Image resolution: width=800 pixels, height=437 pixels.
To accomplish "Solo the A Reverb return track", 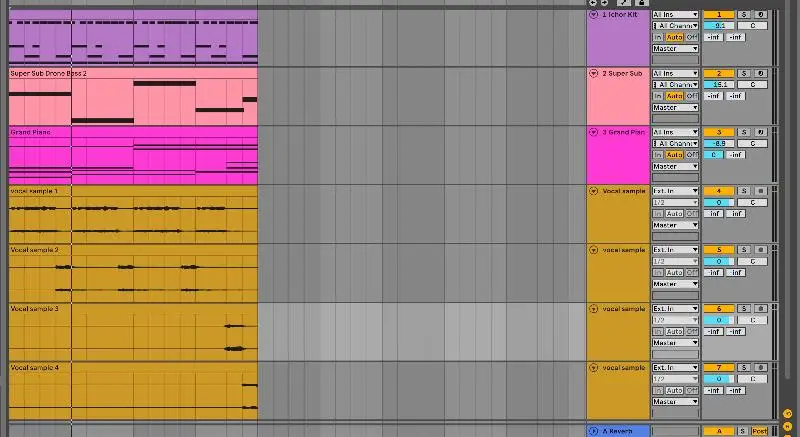I will tap(744, 431).
